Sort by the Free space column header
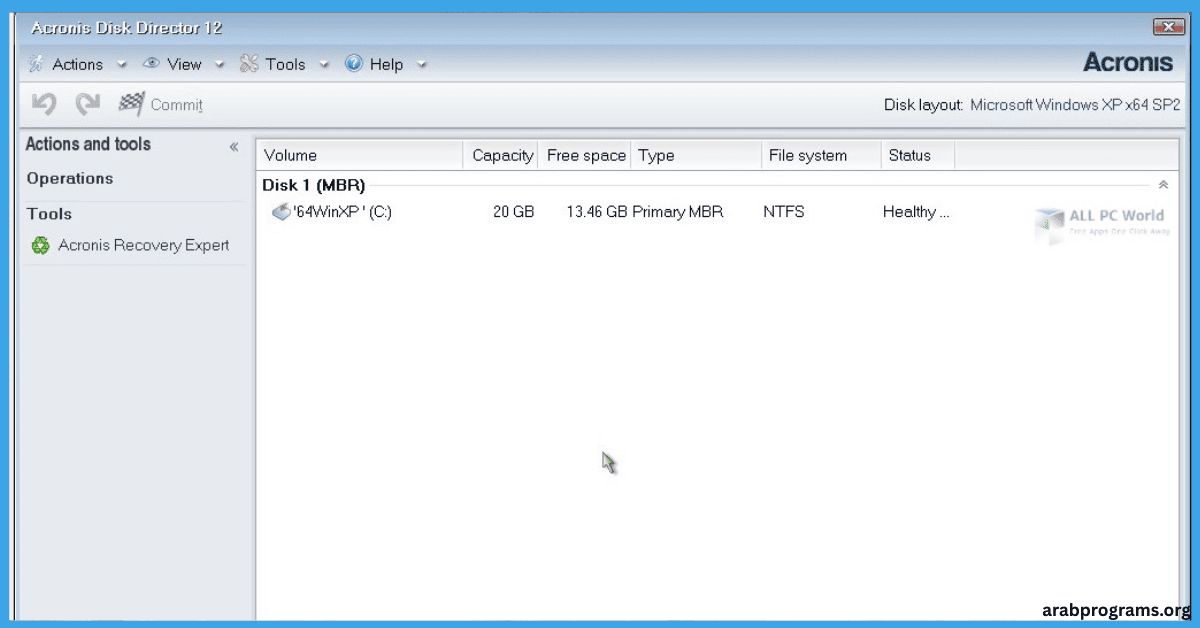1200x628 pixels. click(585, 155)
